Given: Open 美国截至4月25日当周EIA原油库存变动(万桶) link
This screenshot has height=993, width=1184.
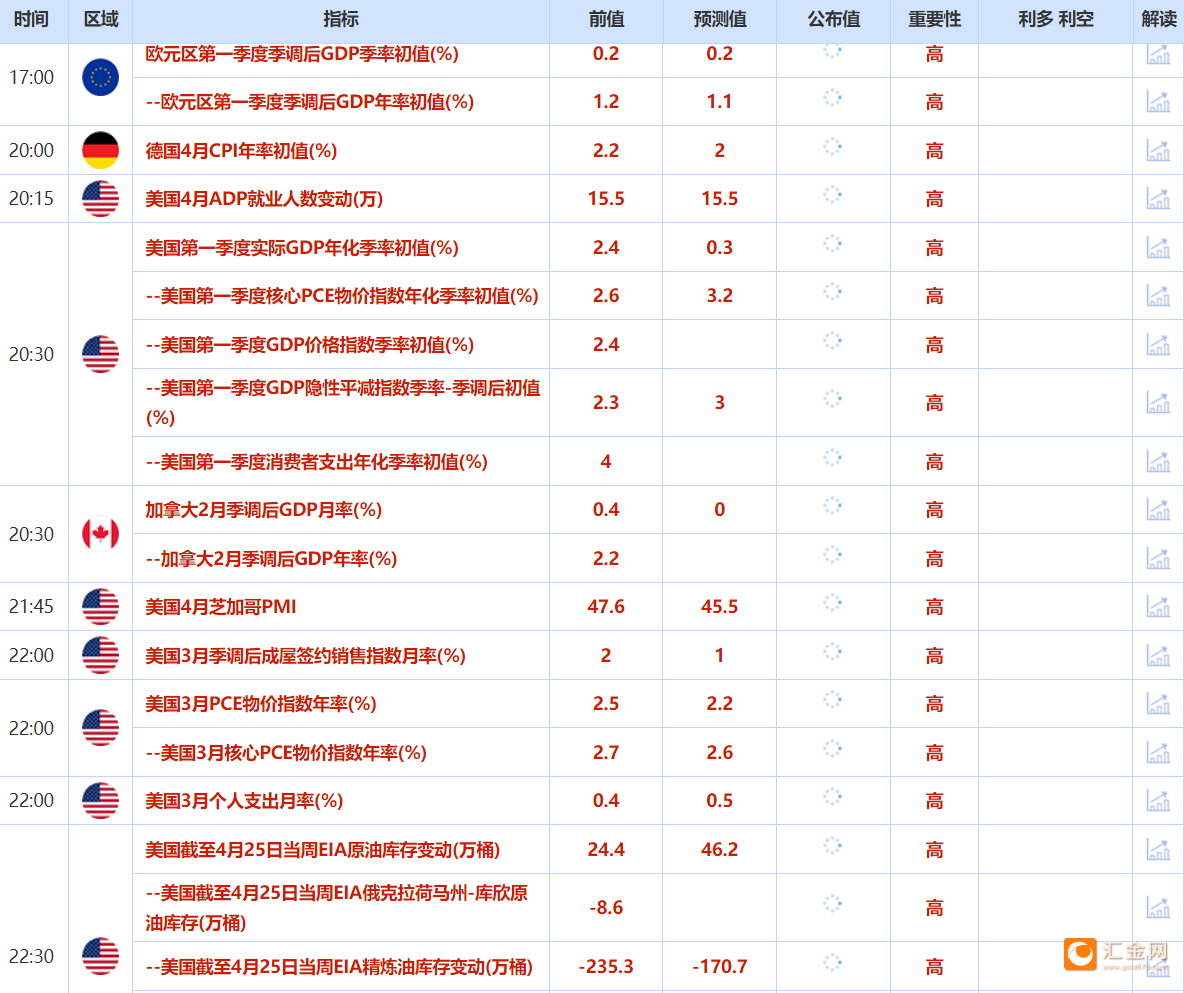Looking at the screenshot, I should point(322,850).
